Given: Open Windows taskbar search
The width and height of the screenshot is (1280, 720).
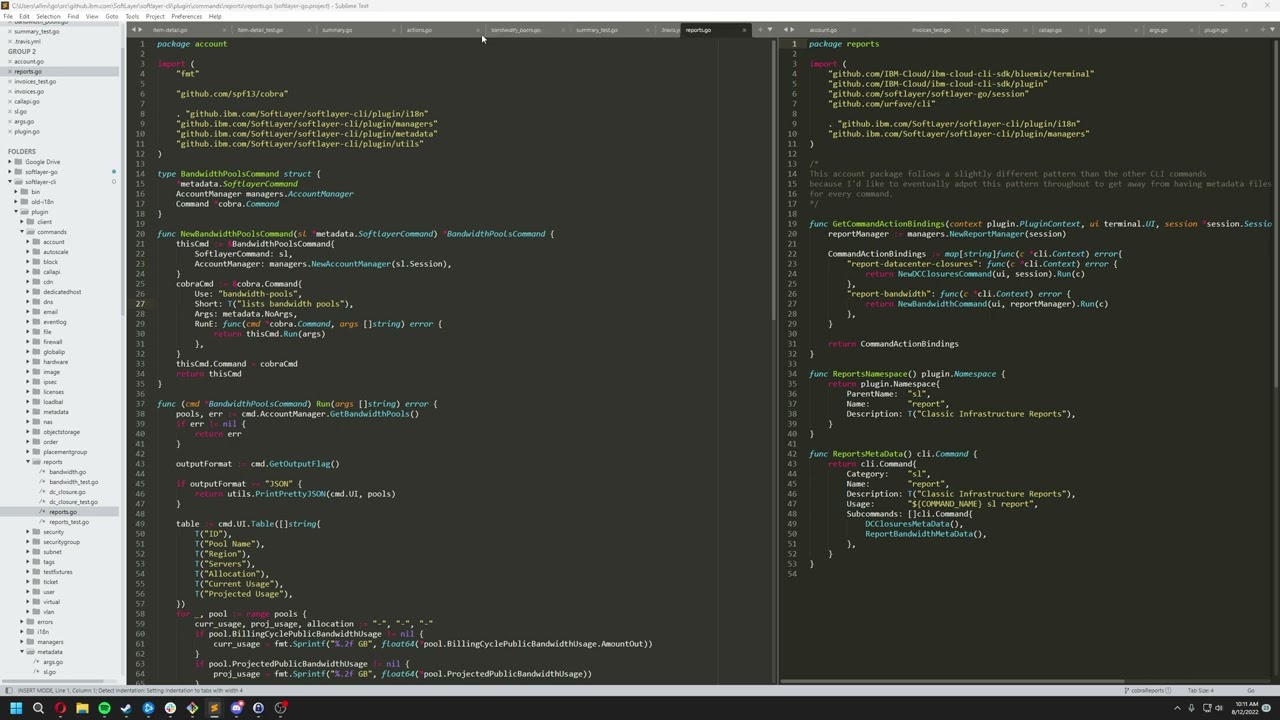Looking at the screenshot, I should [38, 708].
